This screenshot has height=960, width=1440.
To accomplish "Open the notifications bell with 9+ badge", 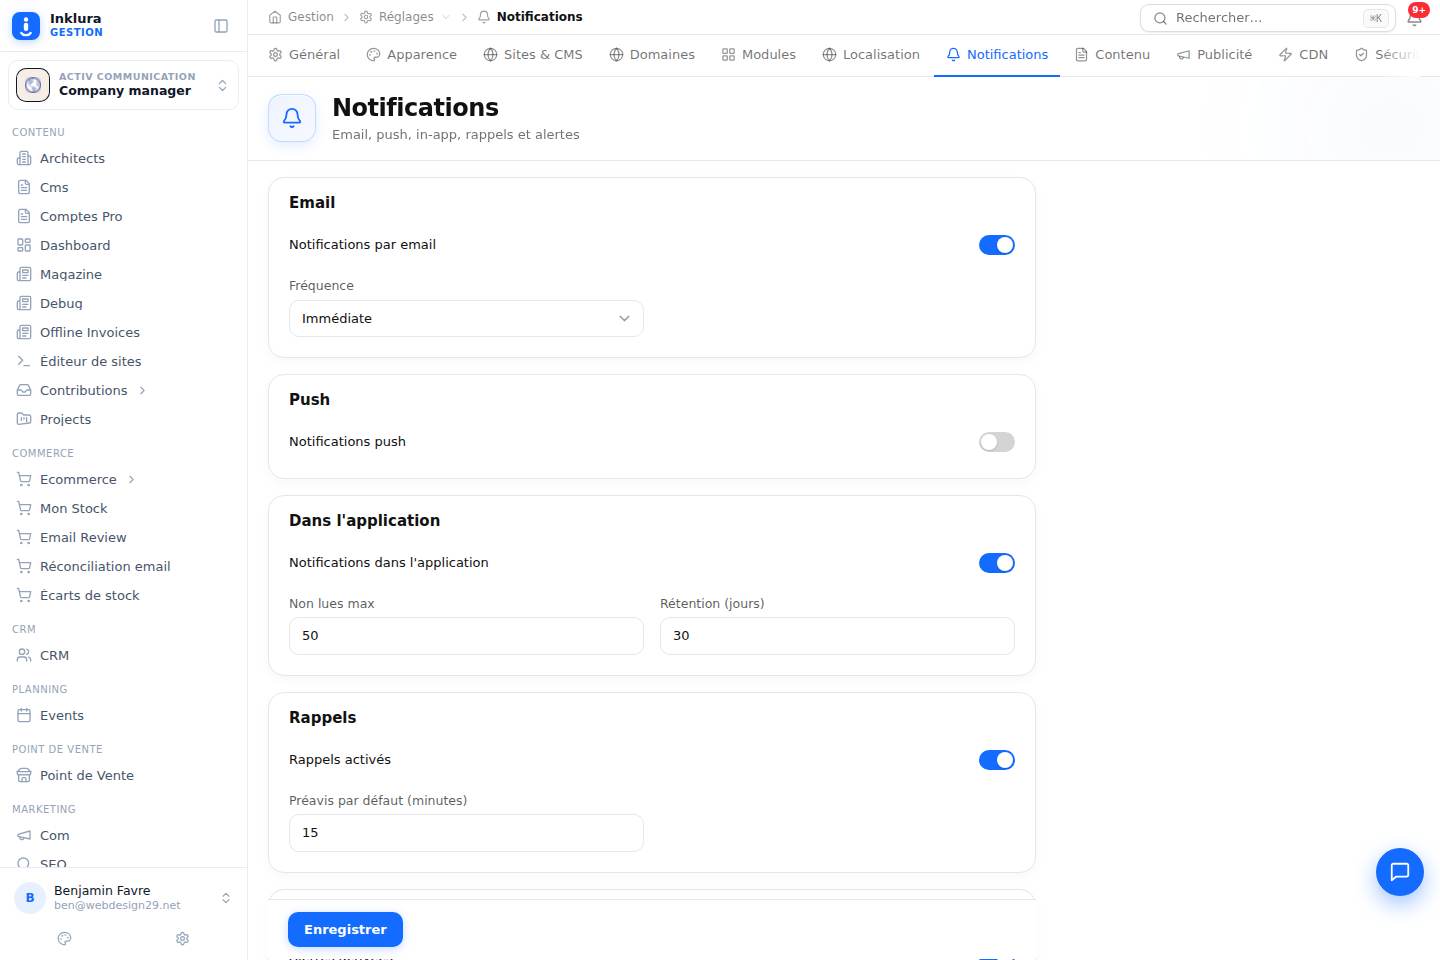I will (x=1415, y=17).
